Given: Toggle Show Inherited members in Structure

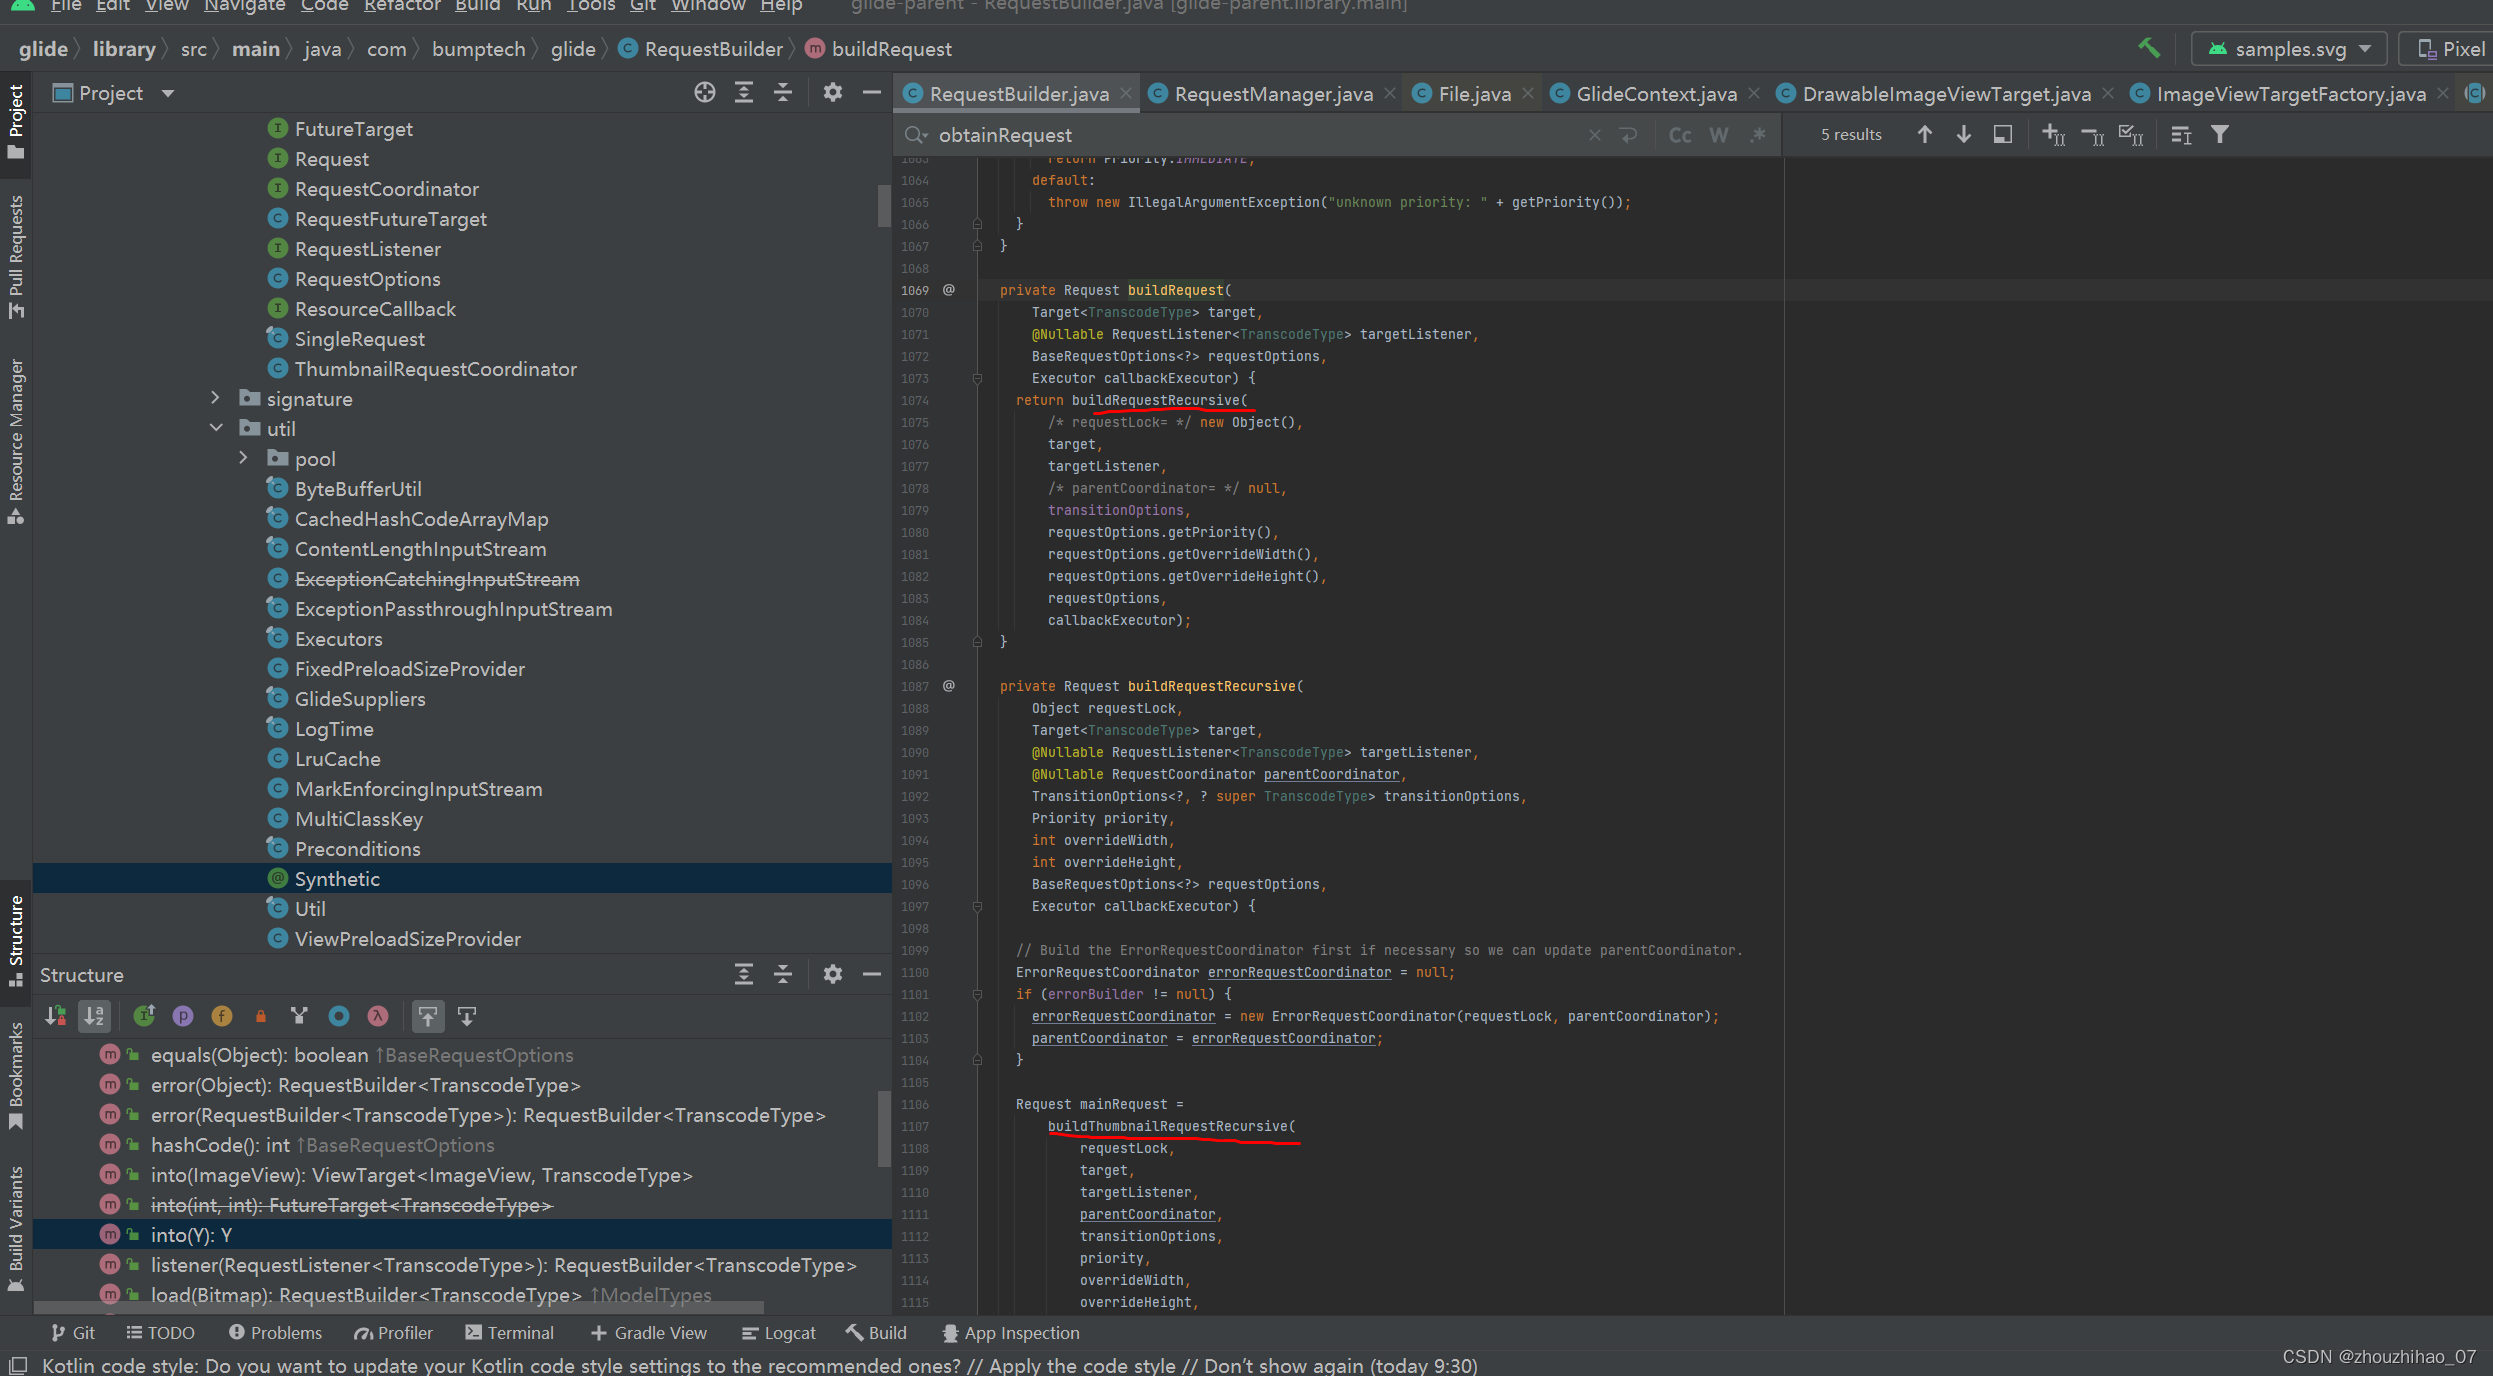Looking at the screenshot, I should [144, 1016].
